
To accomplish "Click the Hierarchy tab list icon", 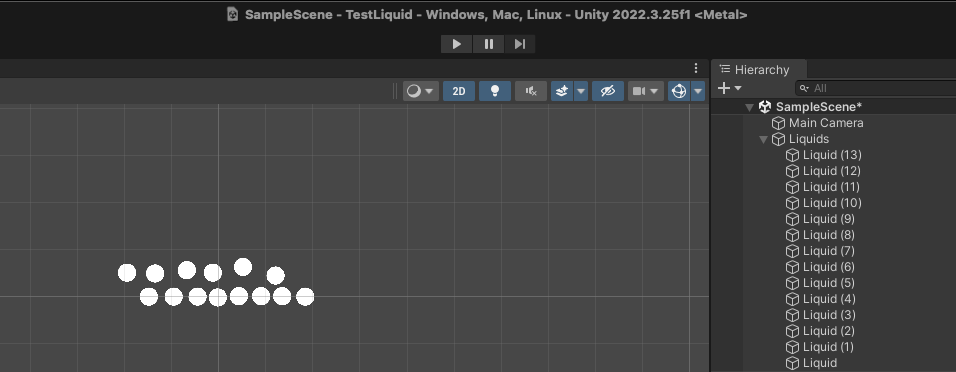I will pos(725,69).
